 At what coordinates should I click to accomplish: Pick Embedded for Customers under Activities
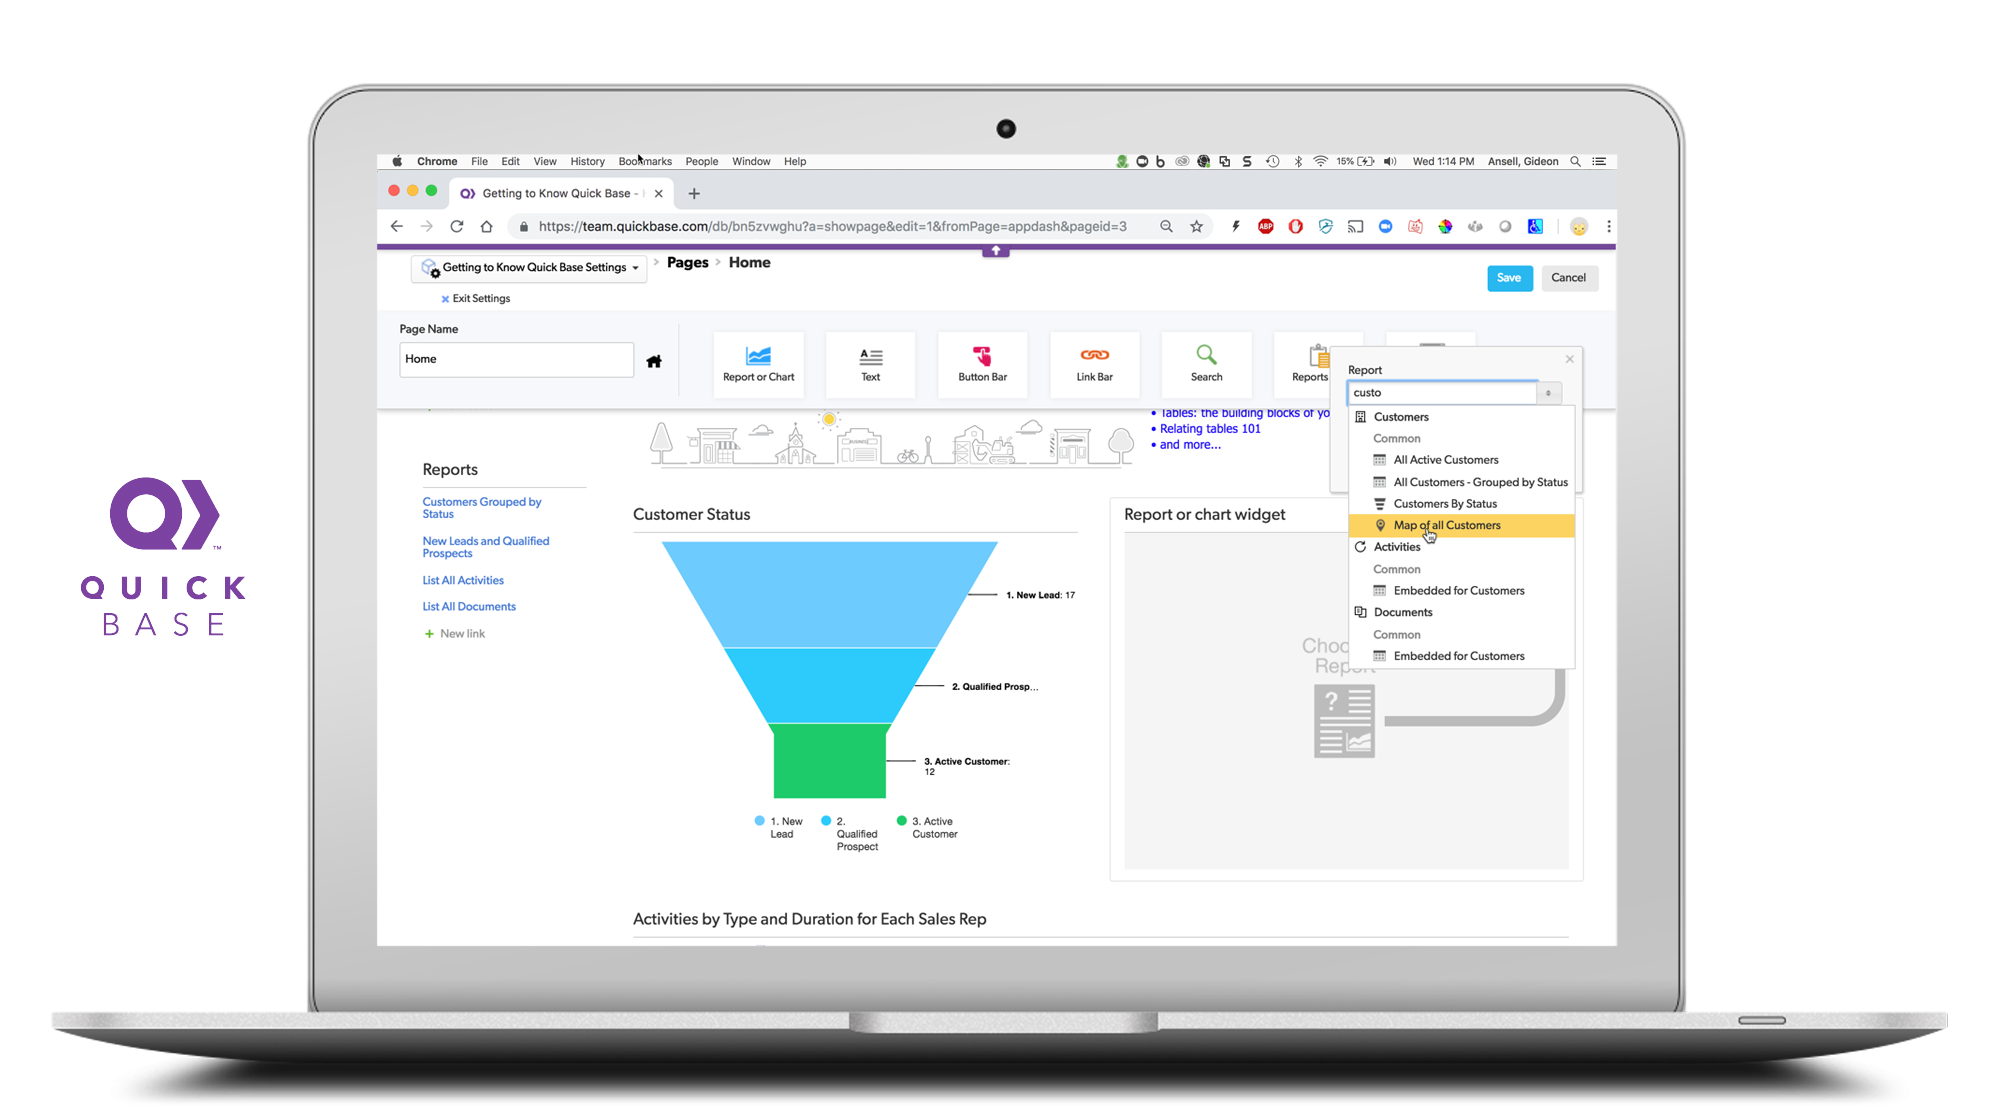point(1461,591)
